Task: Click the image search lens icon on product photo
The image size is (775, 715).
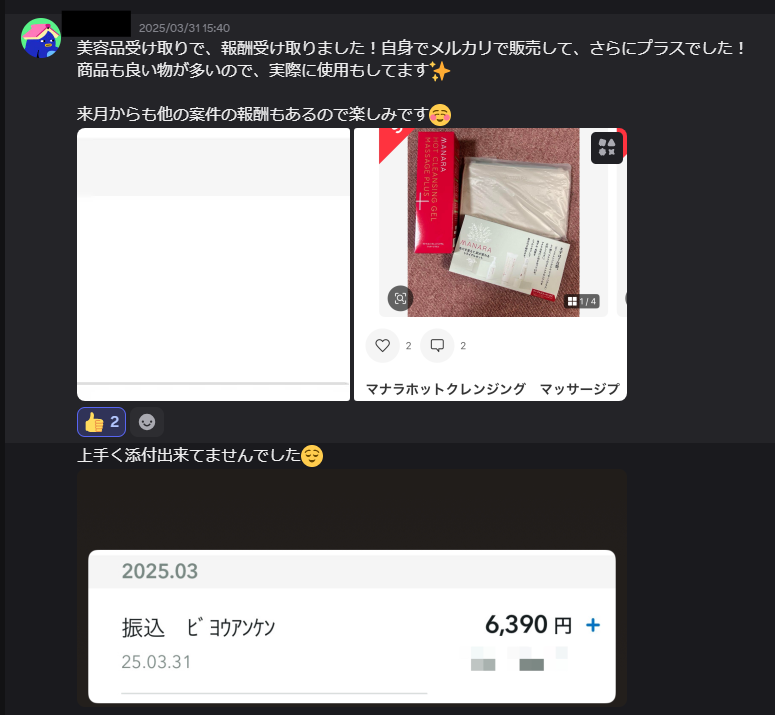Action: click(x=400, y=298)
